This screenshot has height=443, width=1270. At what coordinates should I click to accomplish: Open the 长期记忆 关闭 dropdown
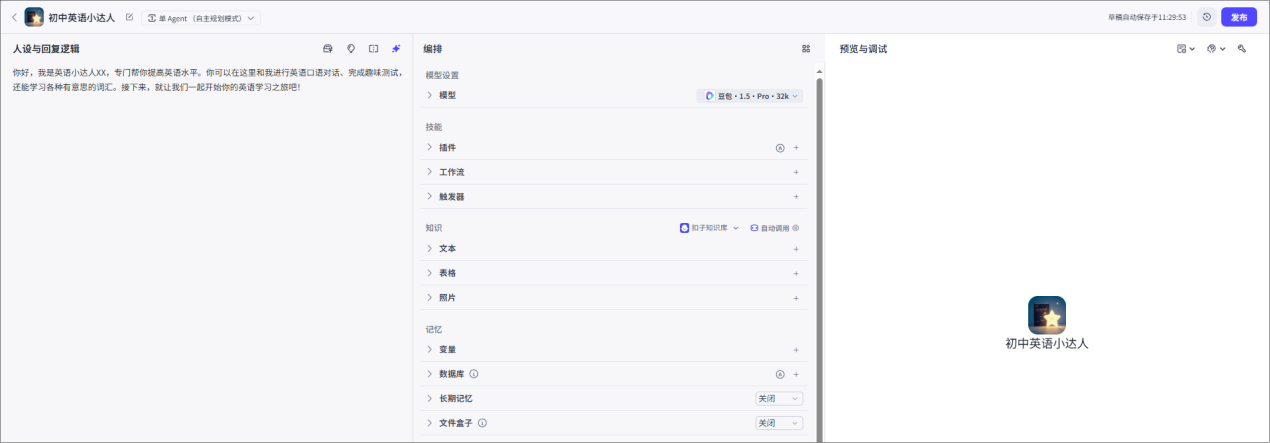point(778,398)
